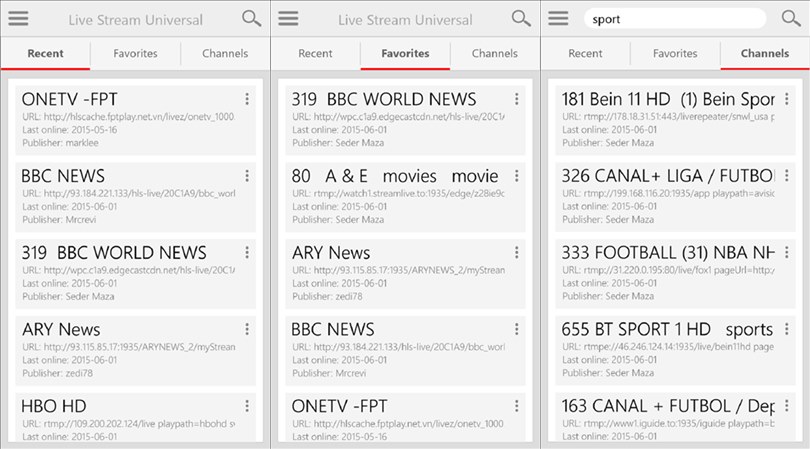Tap search icon beside sport field
This screenshot has height=449, width=810.
coord(791,19)
